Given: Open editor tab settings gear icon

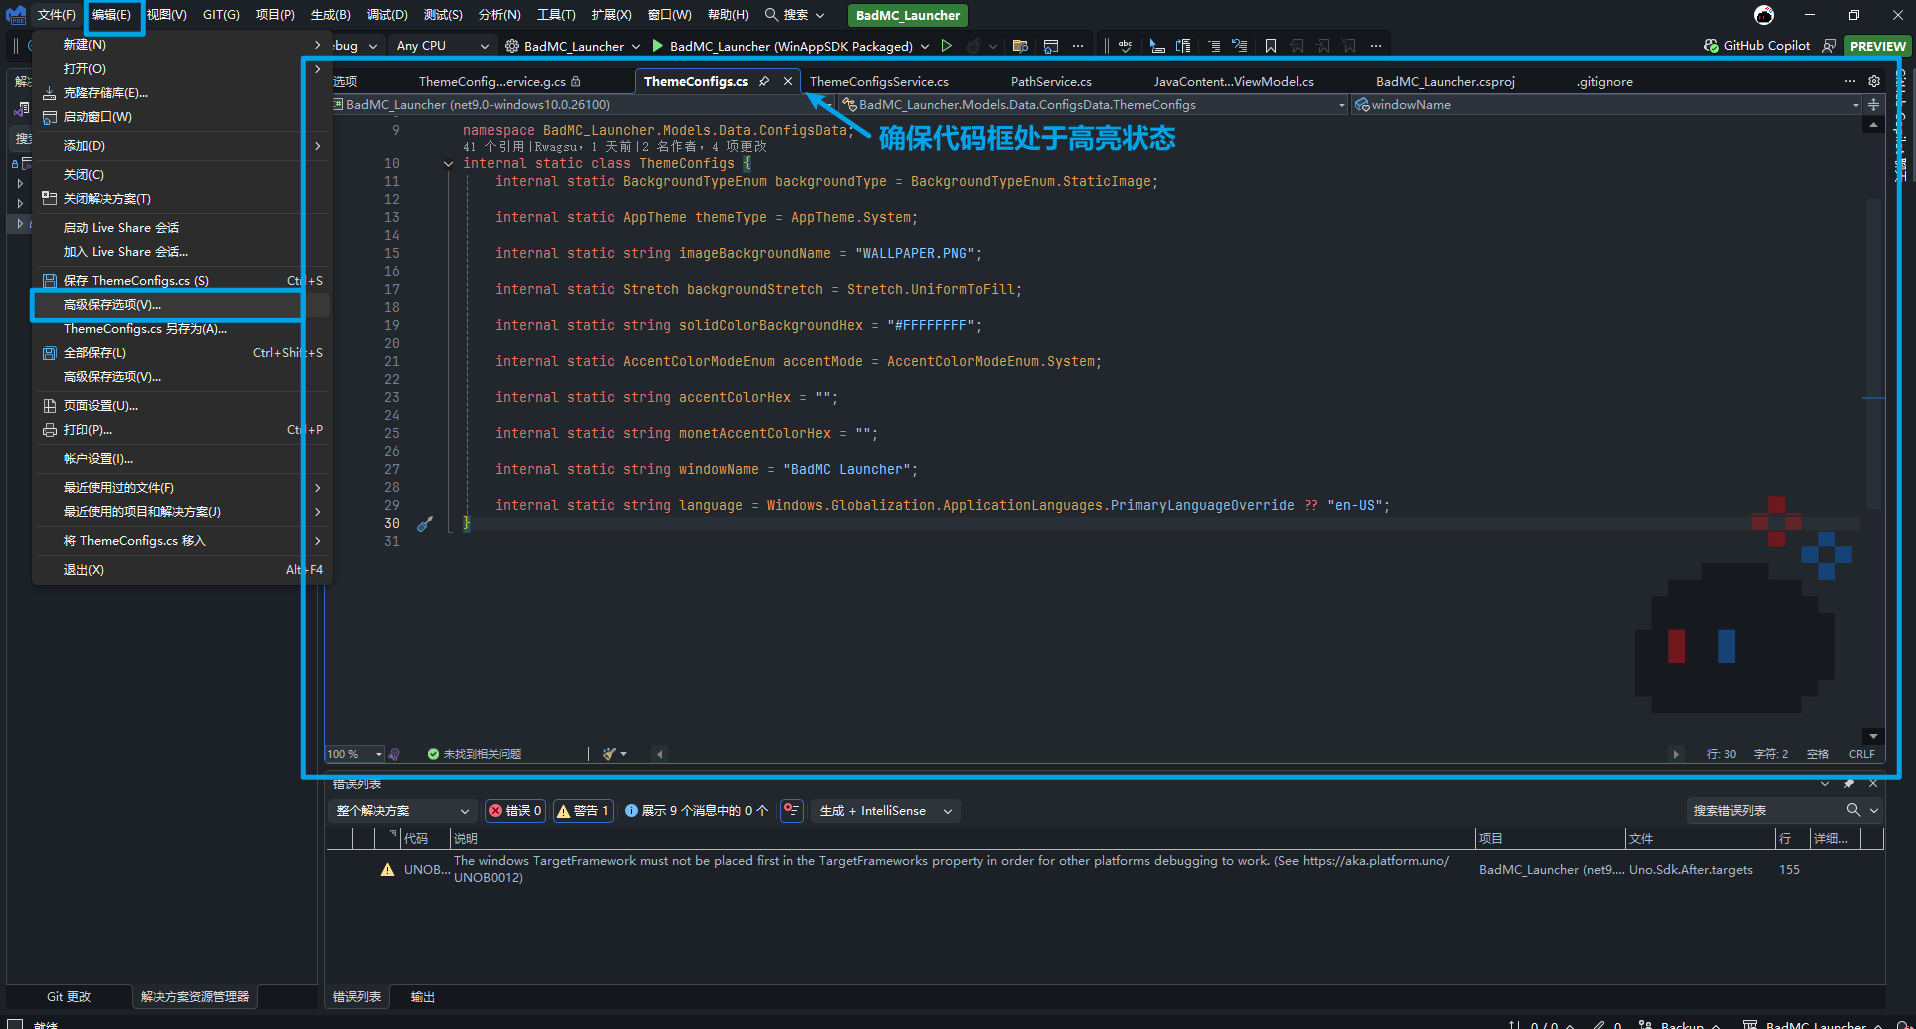Looking at the screenshot, I should click(1874, 81).
